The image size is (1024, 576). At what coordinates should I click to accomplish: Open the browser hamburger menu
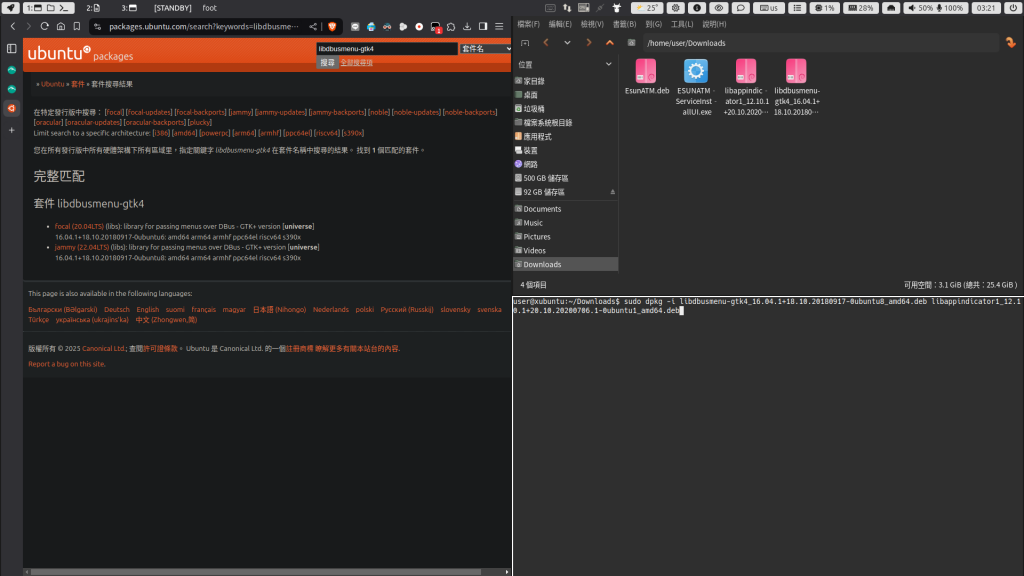pyautogui.click(x=499, y=27)
